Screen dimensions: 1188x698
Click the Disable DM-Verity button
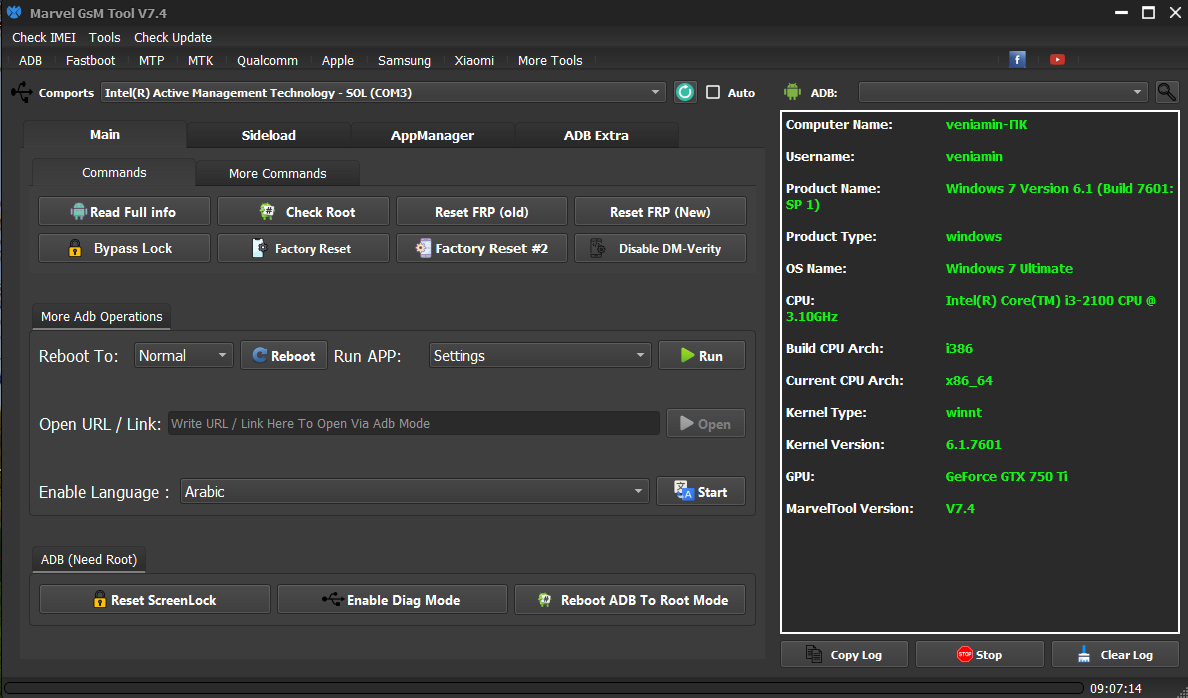[660, 248]
